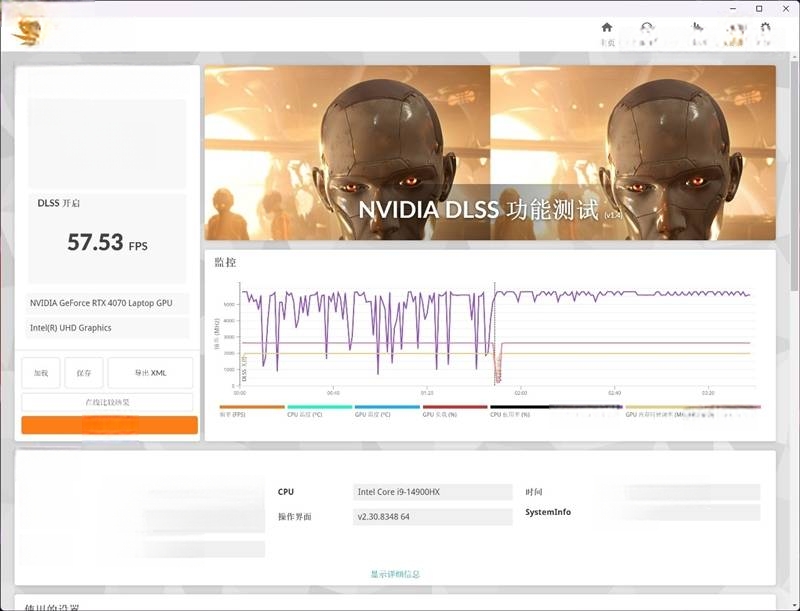This screenshot has height=611, width=800.
Task: Open the 显示详细信息 show details link
Action: [x=395, y=574]
